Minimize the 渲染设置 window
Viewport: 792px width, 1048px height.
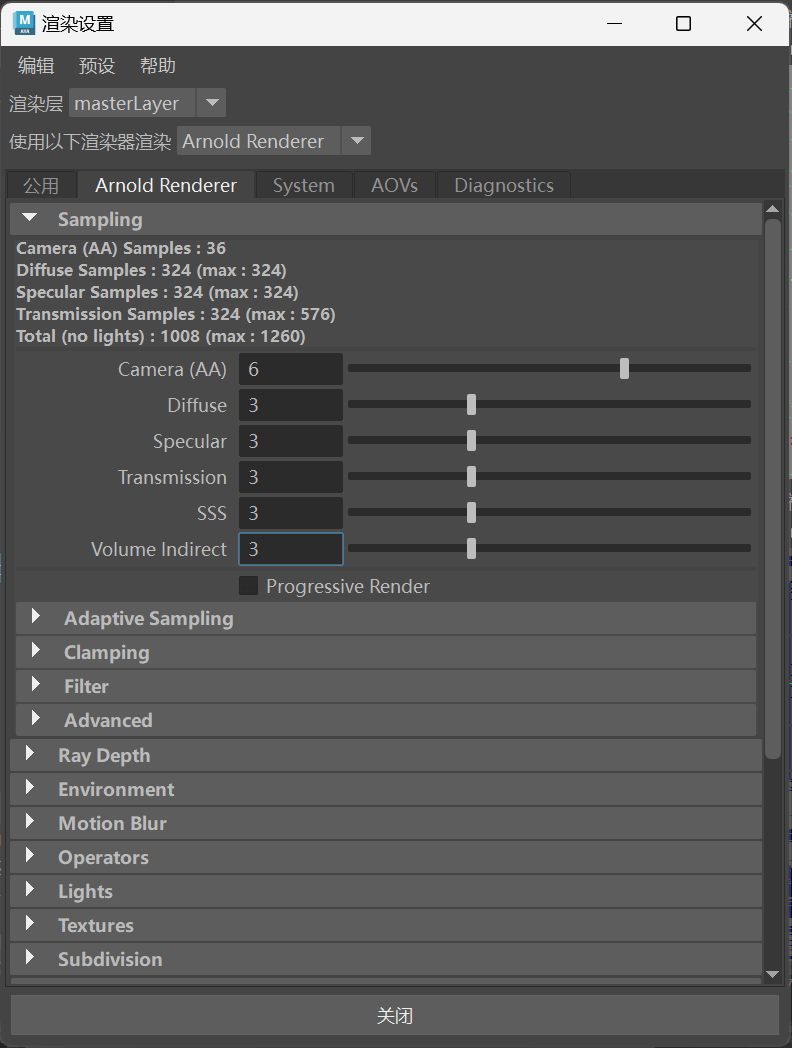(614, 23)
